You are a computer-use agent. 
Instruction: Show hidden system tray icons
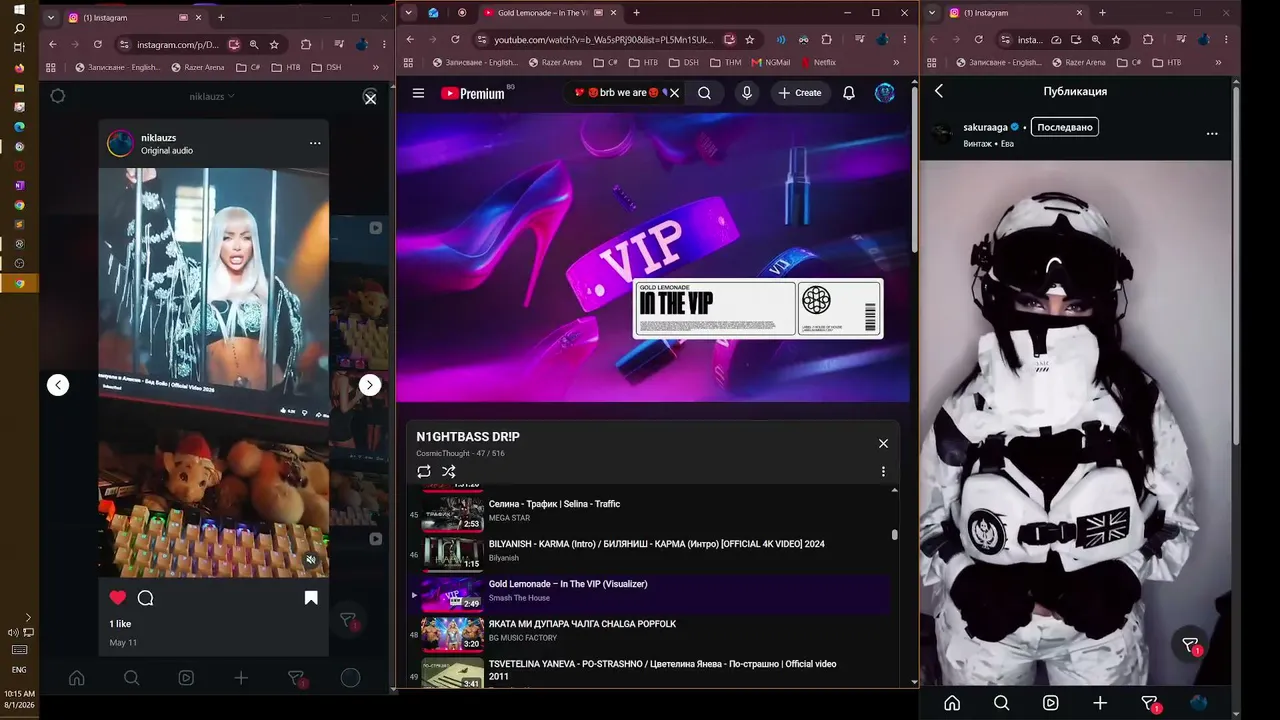(x=28, y=618)
